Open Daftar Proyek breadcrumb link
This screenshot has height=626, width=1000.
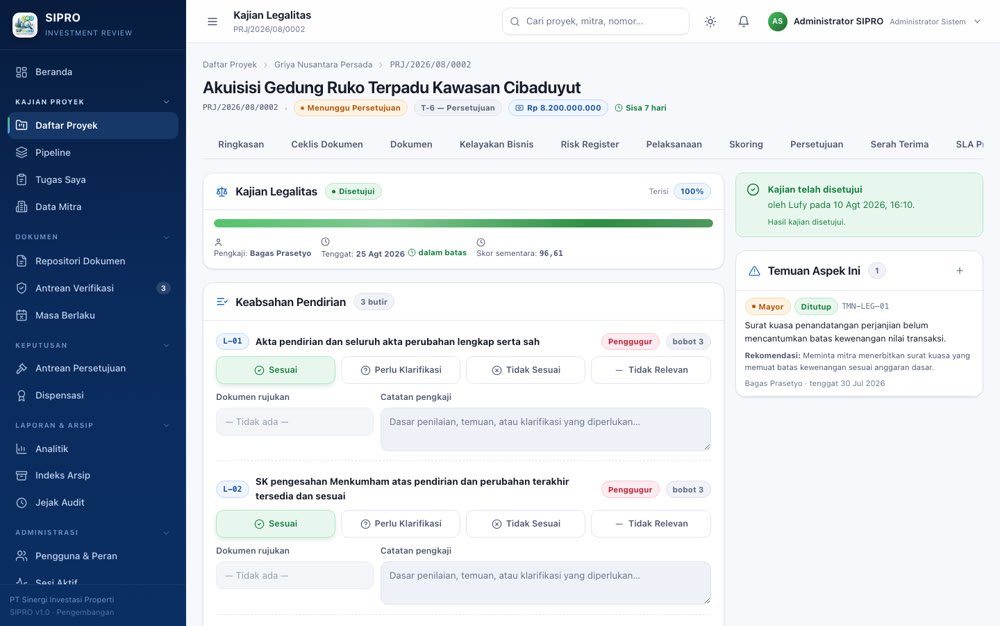(x=230, y=64)
